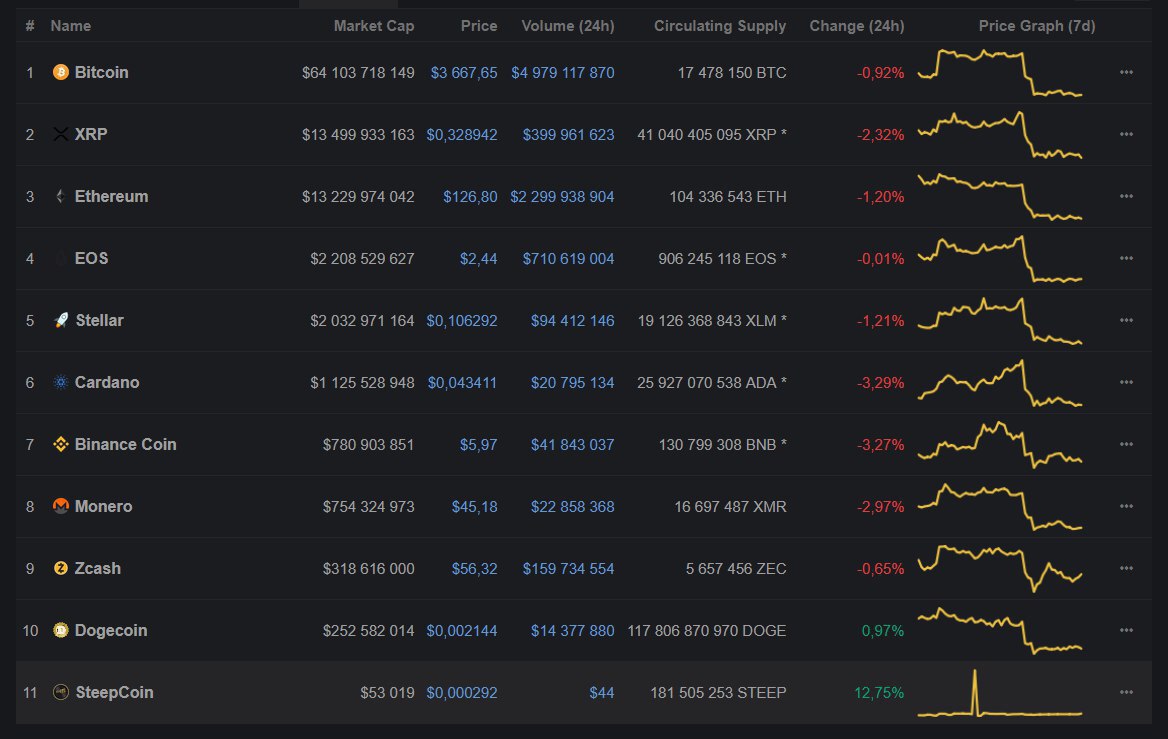Open the more options menu for Cardano
1168x739 pixels.
pos(1126,382)
